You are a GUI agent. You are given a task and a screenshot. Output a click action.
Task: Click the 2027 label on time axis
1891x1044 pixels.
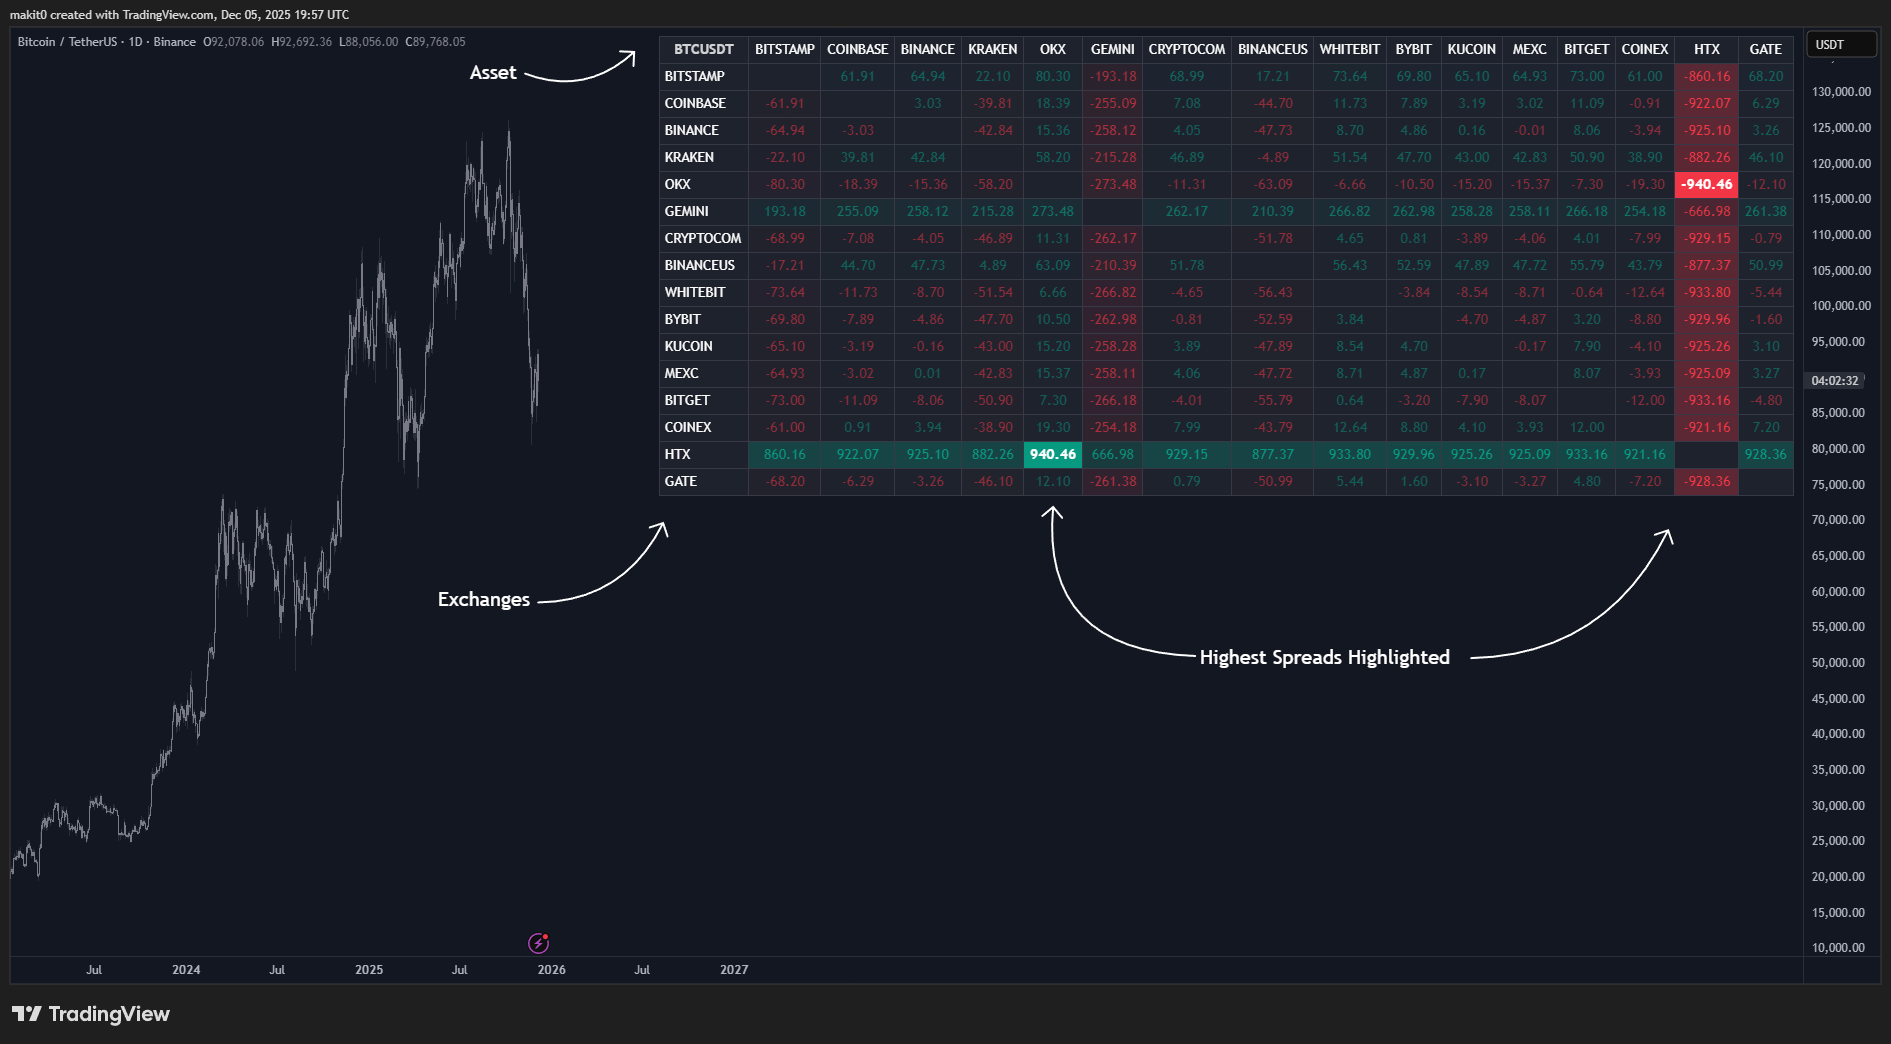tap(734, 970)
